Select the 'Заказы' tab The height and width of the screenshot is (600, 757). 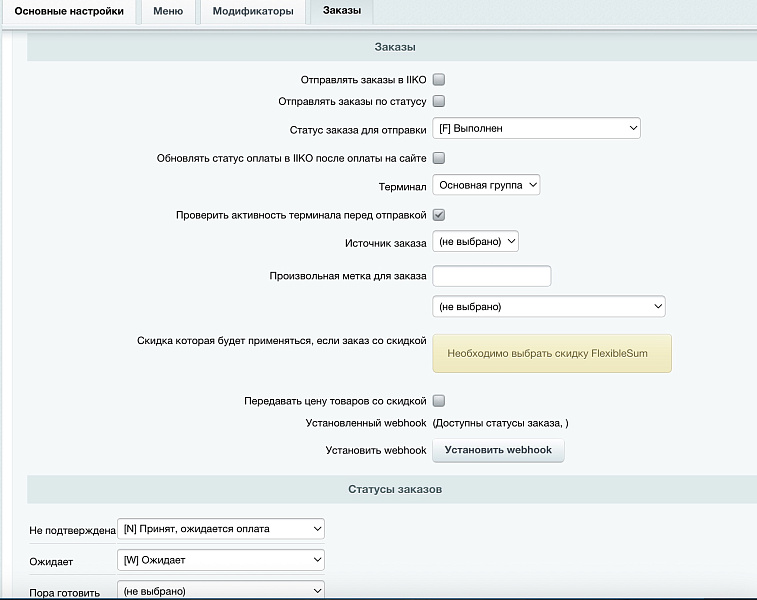point(342,11)
